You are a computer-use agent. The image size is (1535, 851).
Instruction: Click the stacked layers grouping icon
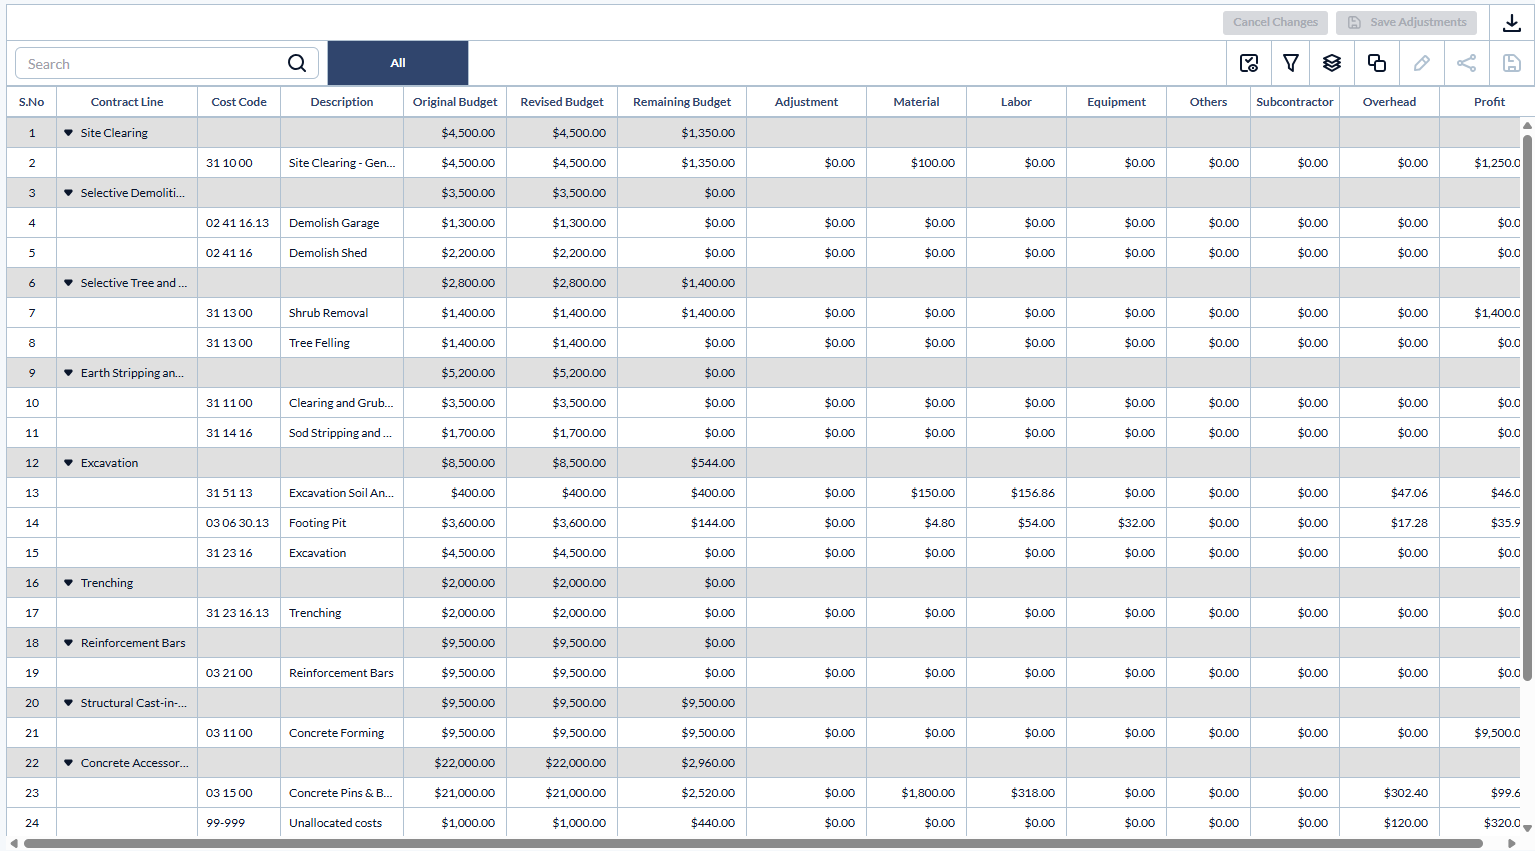tap(1332, 63)
